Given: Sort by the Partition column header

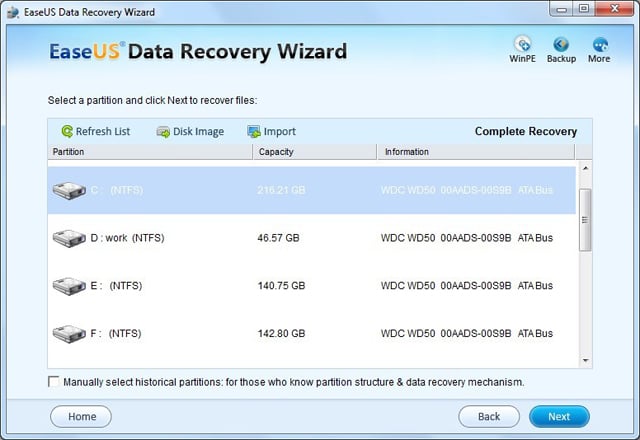Looking at the screenshot, I should point(150,152).
